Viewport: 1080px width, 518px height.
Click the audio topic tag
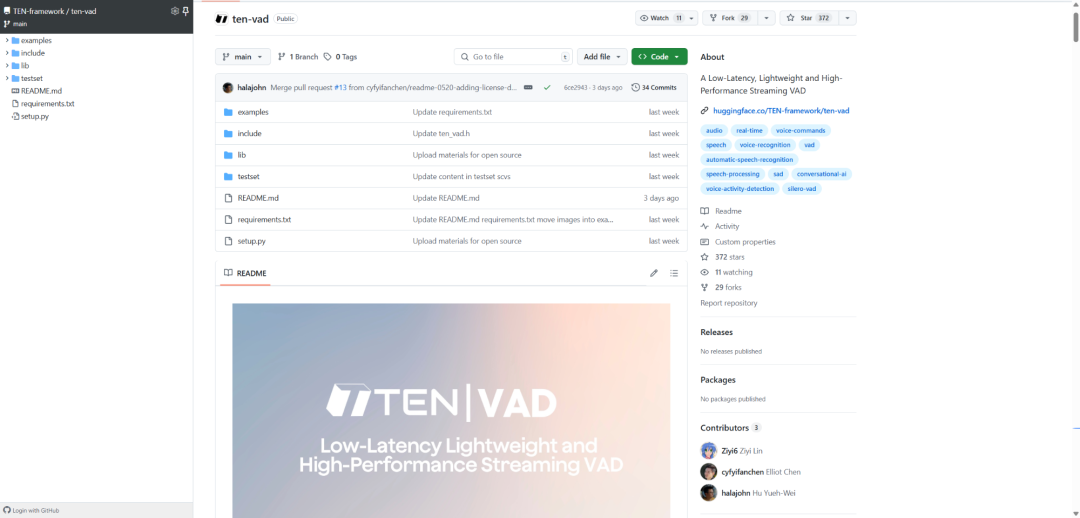point(714,130)
